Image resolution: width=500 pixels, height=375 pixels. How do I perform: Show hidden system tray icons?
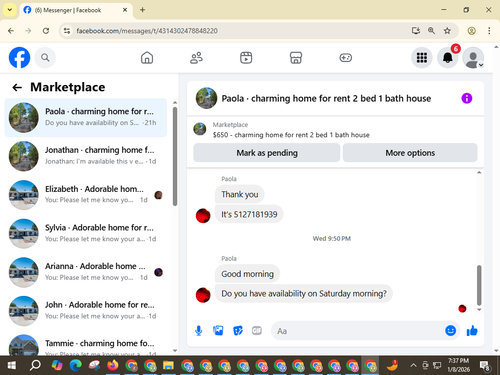pyautogui.click(x=413, y=366)
